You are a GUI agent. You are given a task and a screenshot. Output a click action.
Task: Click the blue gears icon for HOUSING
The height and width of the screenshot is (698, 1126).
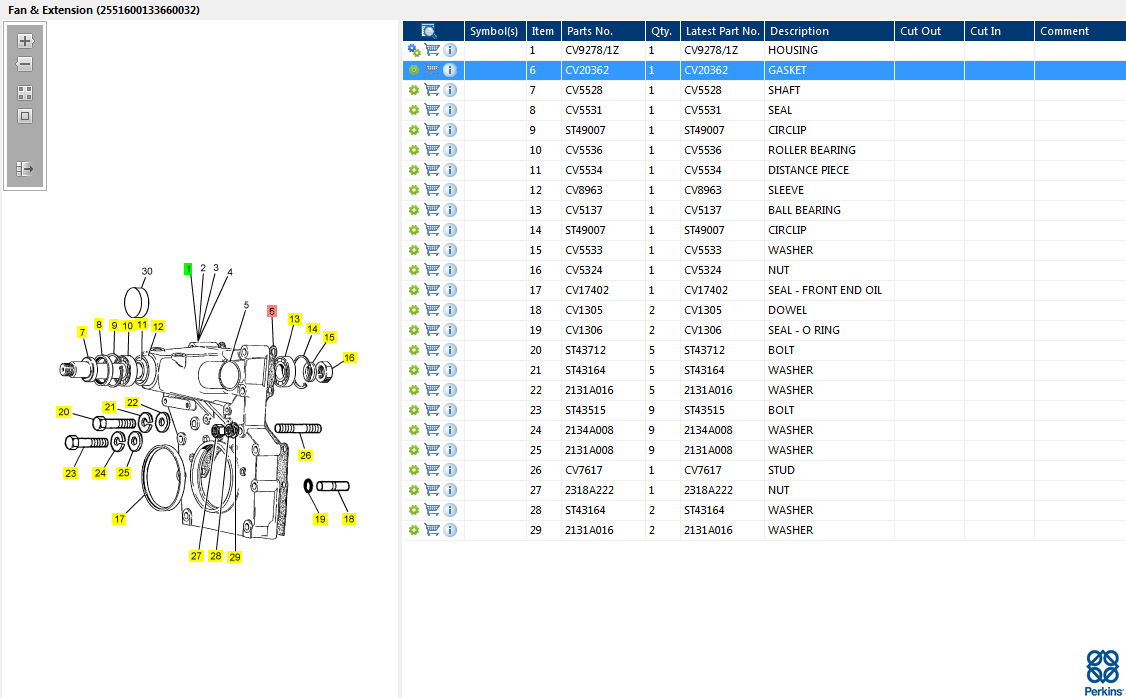(414, 50)
